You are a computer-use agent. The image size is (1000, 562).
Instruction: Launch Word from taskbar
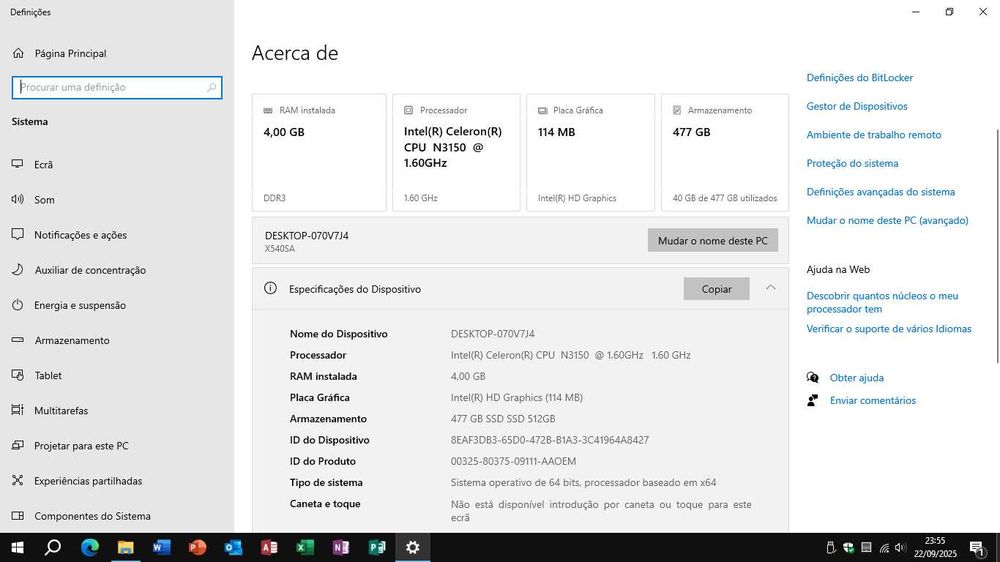[161, 547]
